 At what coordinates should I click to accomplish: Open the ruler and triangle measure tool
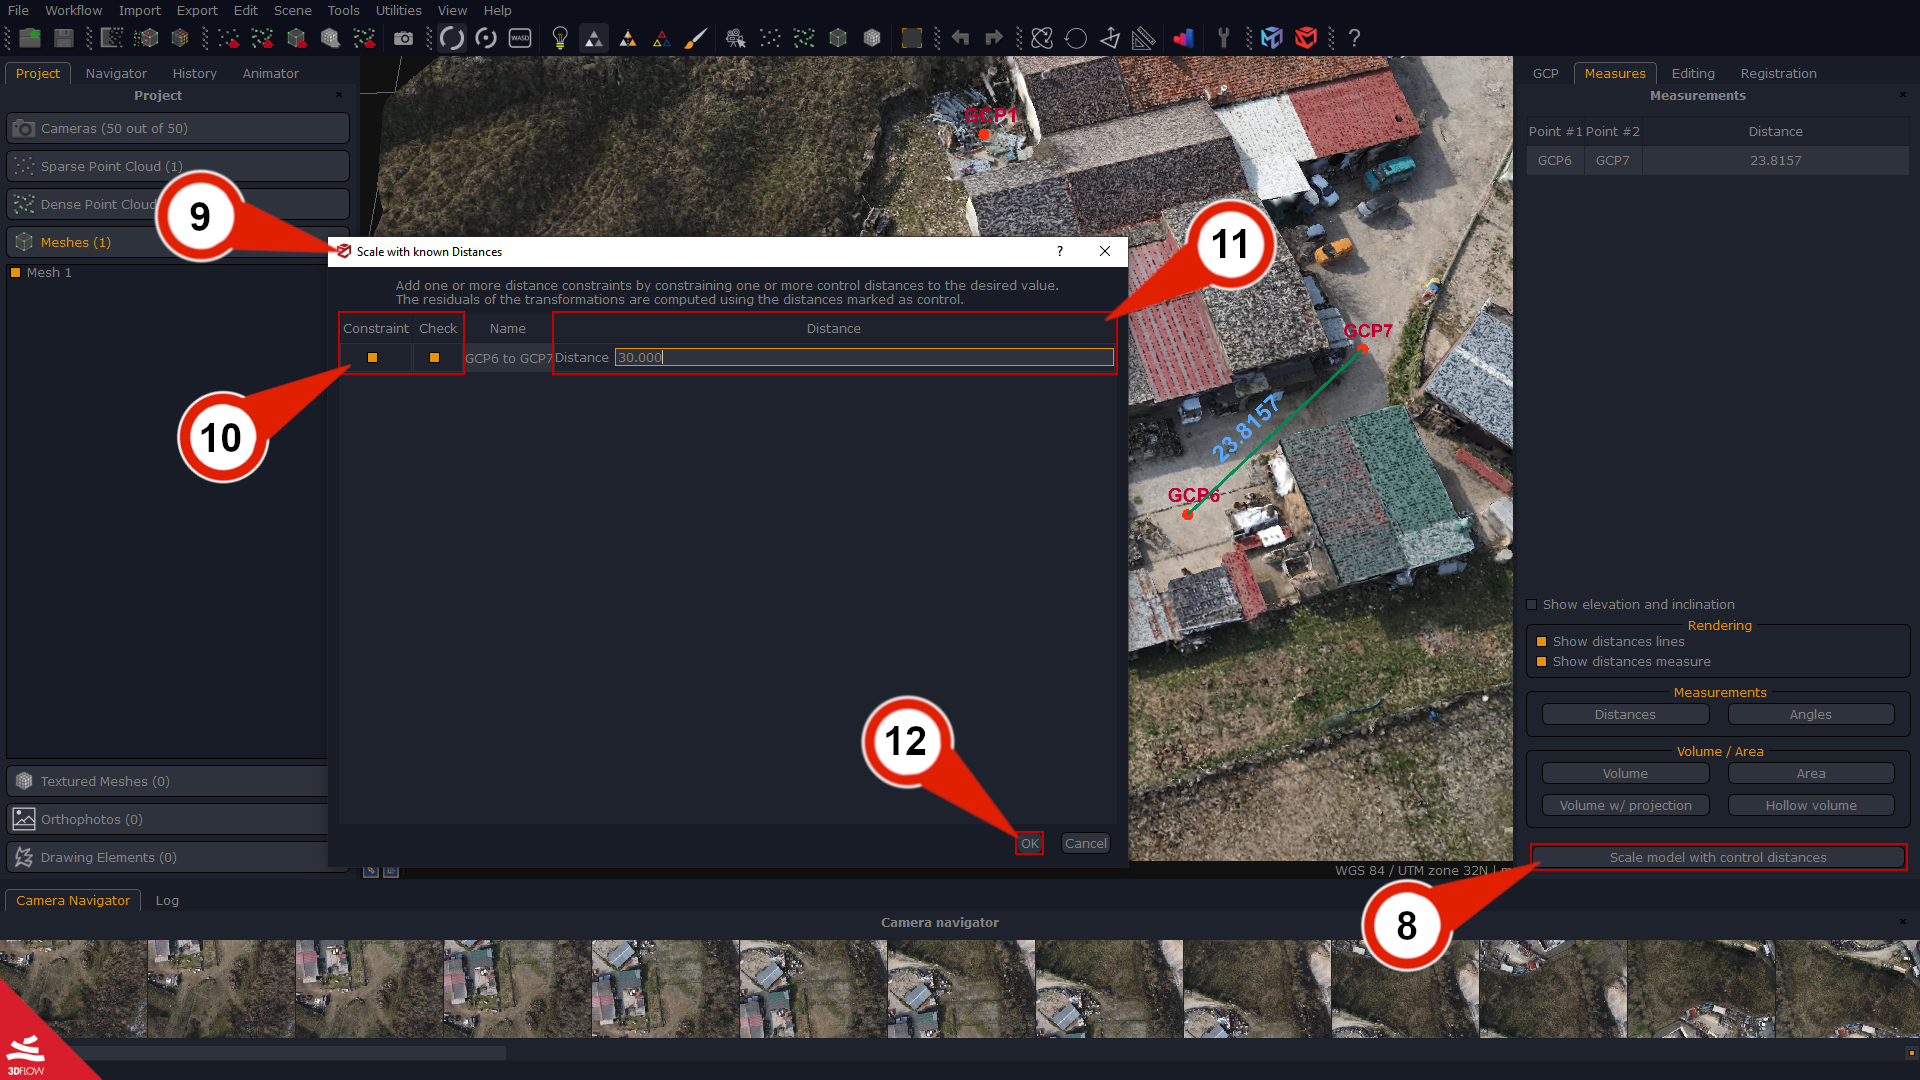click(x=1144, y=38)
